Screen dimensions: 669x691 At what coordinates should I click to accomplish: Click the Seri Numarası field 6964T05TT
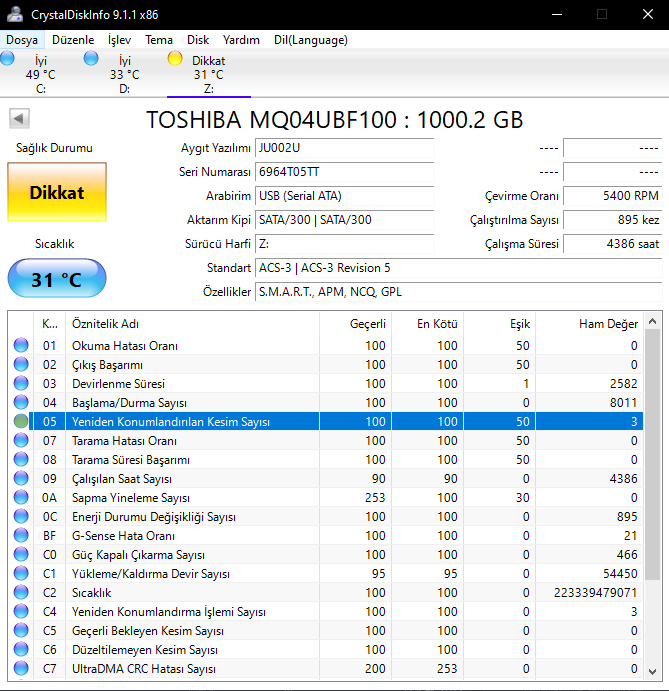[345, 172]
